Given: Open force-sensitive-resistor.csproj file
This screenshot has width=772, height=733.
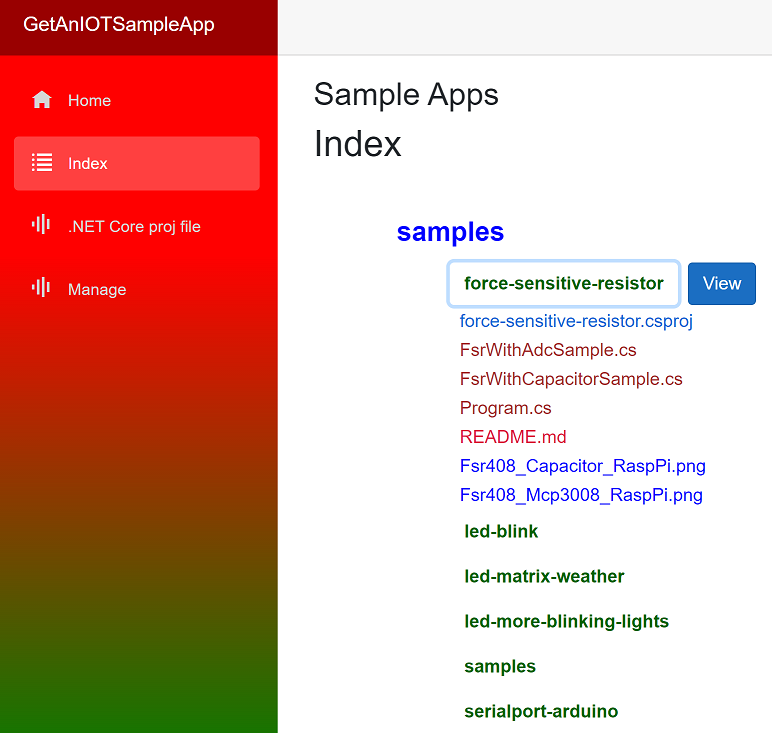Looking at the screenshot, I should pos(576,321).
